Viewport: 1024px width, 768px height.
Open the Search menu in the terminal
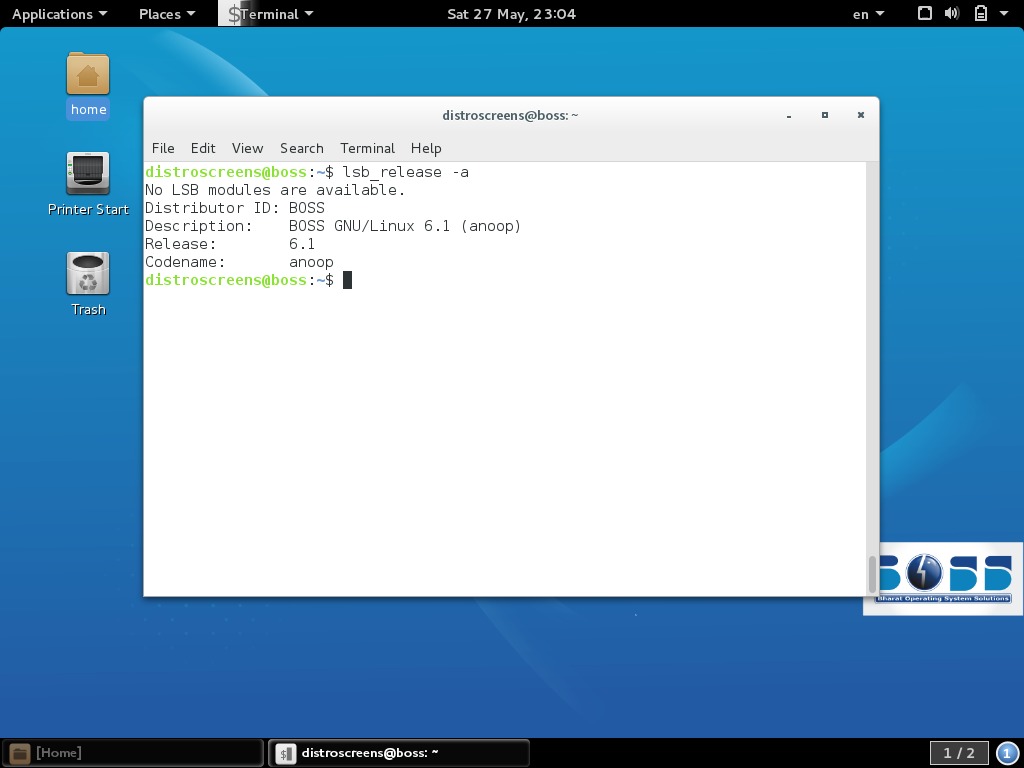tap(301, 148)
